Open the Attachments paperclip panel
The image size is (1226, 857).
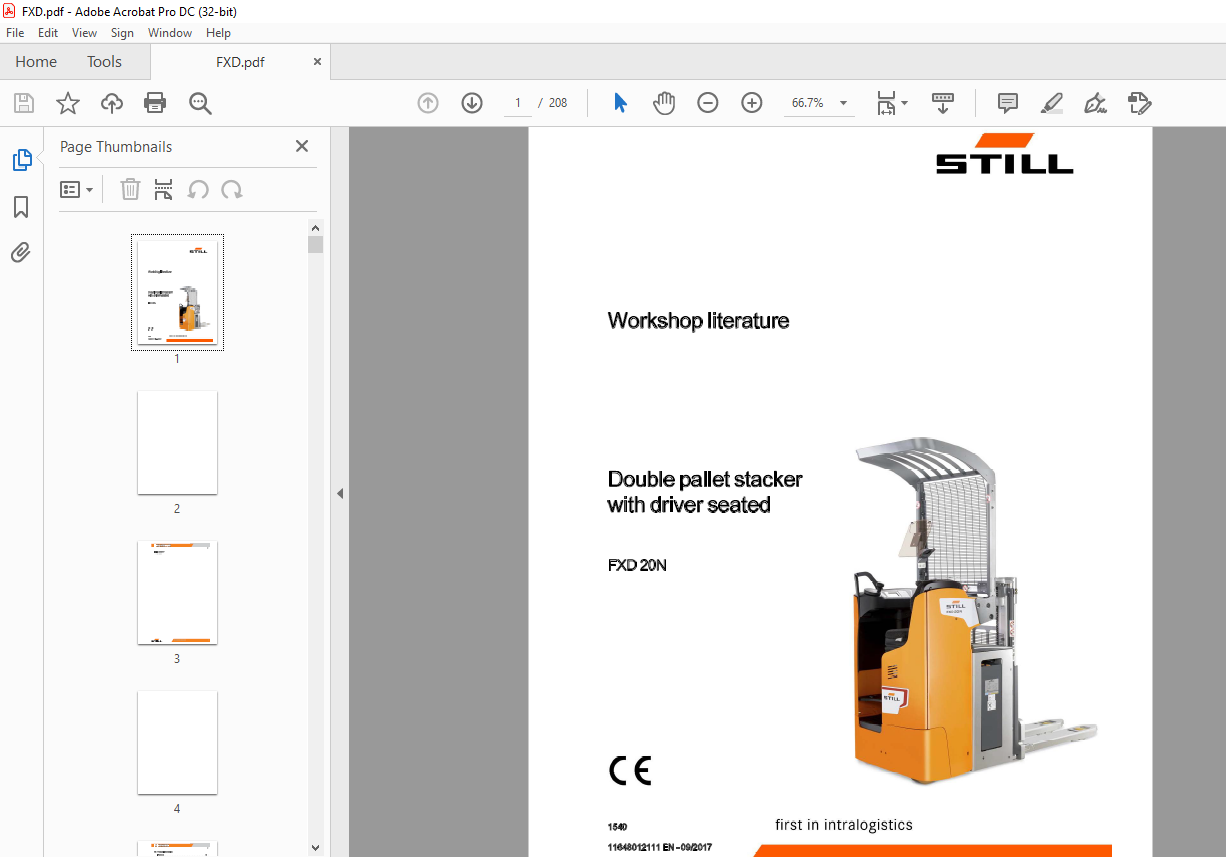tap(21, 252)
